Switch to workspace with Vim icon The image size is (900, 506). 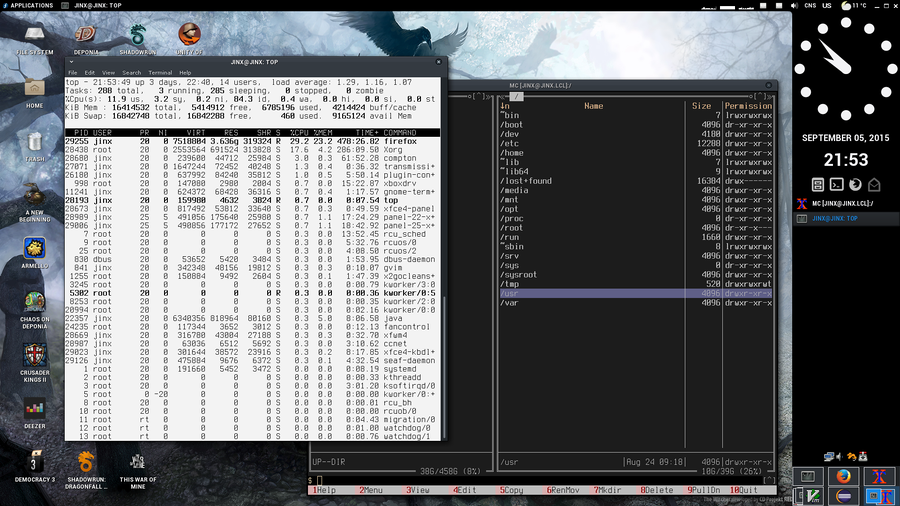812,496
